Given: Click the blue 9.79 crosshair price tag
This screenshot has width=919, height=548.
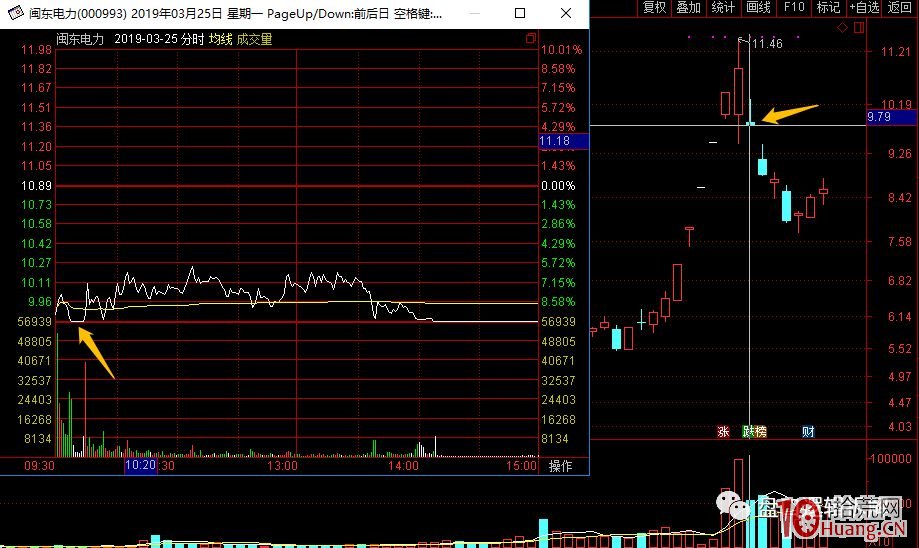Looking at the screenshot, I should pyautogui.click(x=891, y=117).
